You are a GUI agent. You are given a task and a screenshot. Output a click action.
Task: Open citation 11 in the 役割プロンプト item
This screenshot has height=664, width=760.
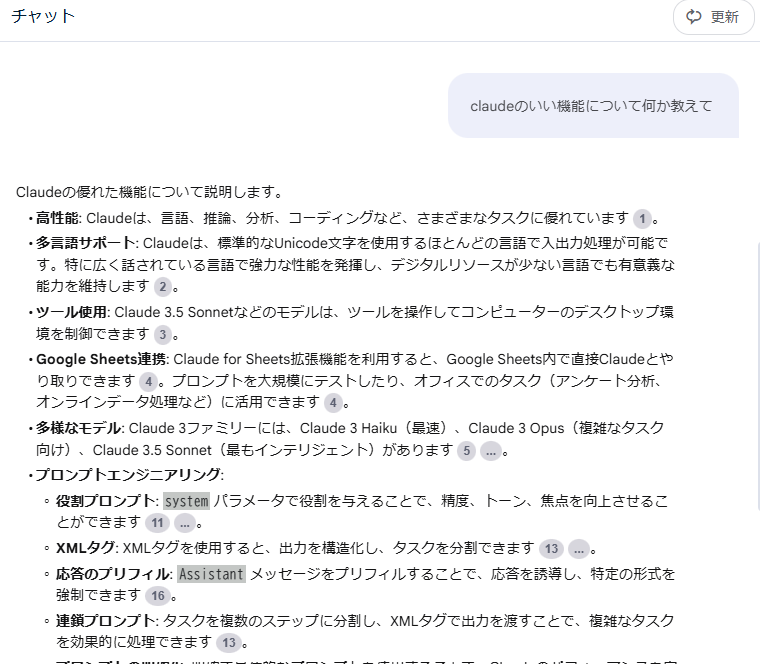[158, 523]
